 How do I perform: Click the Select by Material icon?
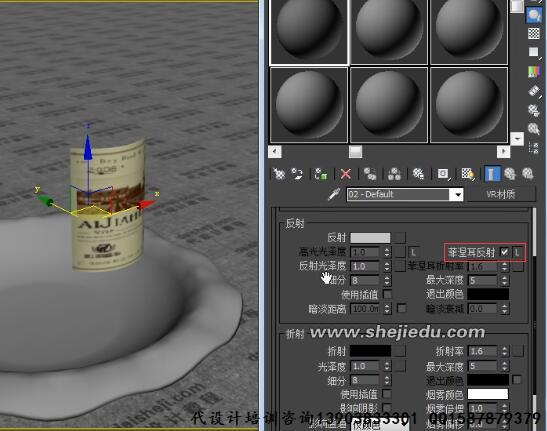533,129
